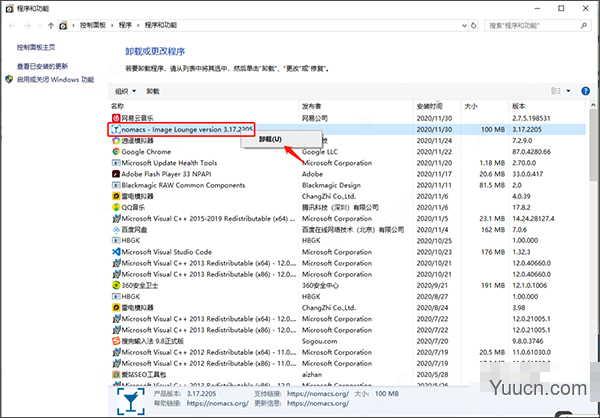Click the 控制面板 breadcrumb
Viewport: 600px width, 418px height.
tap(93, 26)
